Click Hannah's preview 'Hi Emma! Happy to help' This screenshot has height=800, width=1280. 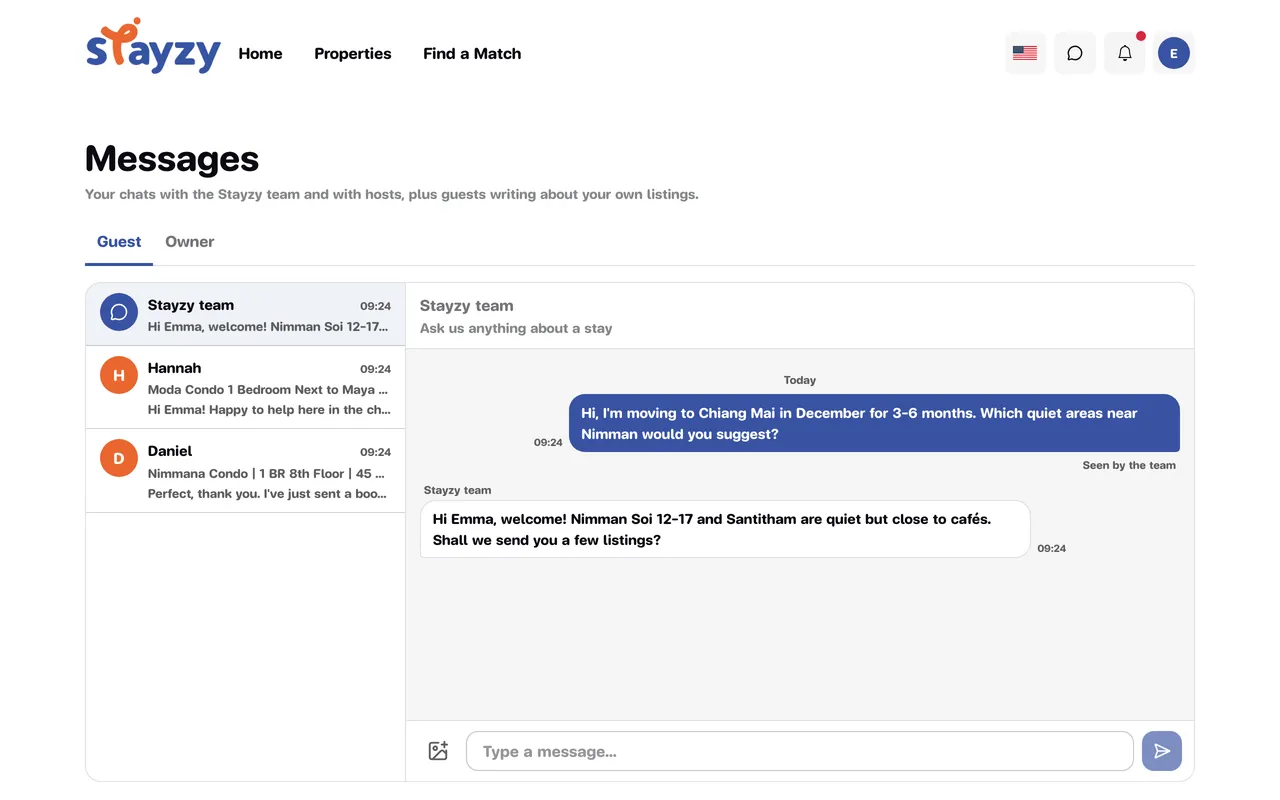pos(269,410)
